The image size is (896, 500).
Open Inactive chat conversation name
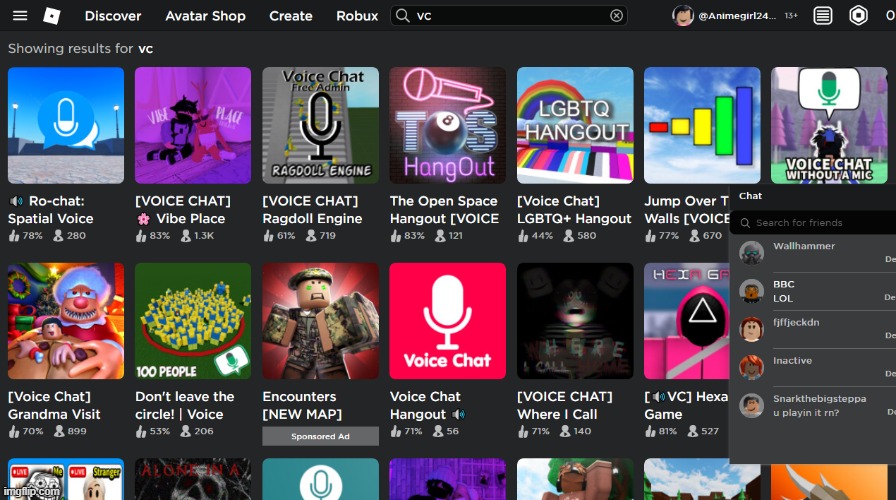click(792, 361)
